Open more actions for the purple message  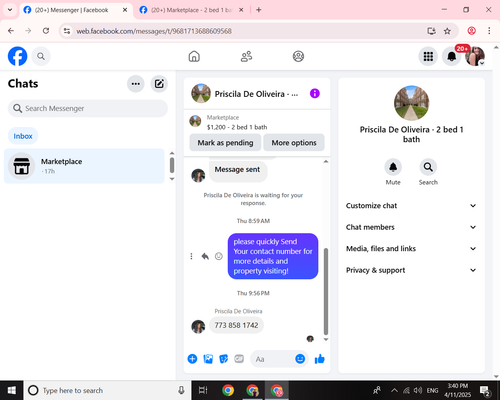(191, 256)
